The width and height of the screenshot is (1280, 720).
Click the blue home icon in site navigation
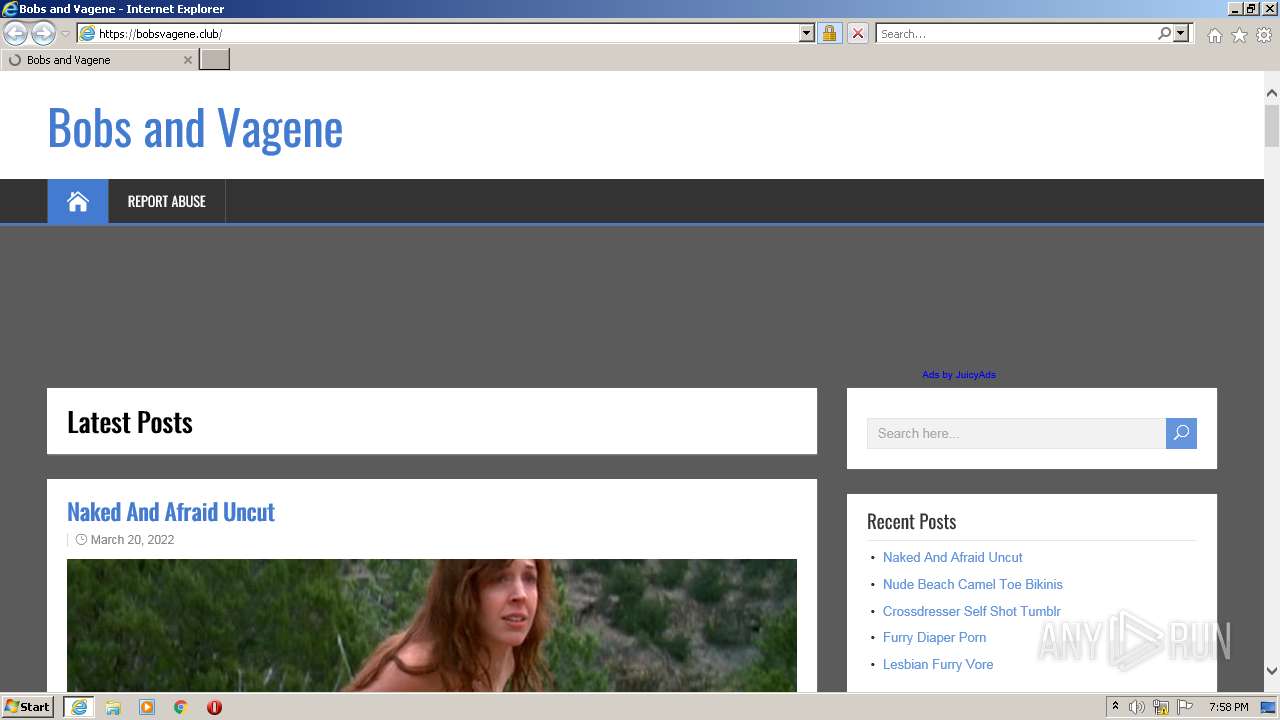point(78,201)
